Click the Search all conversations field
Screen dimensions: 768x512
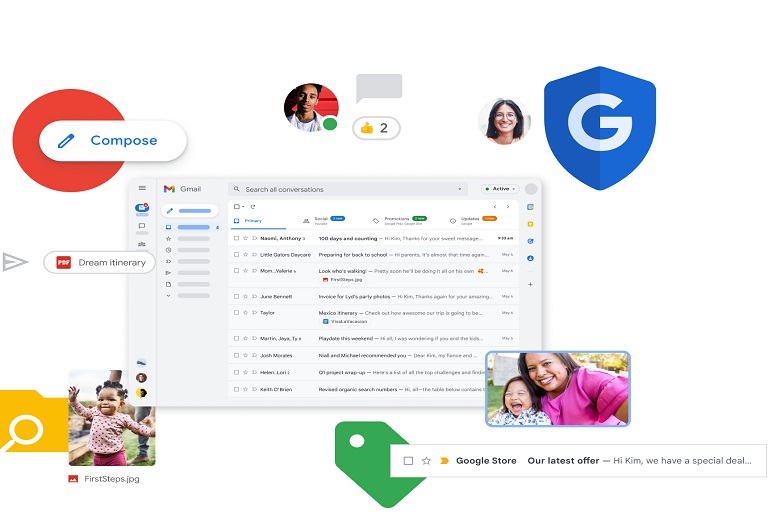click(x=340, y=189)
